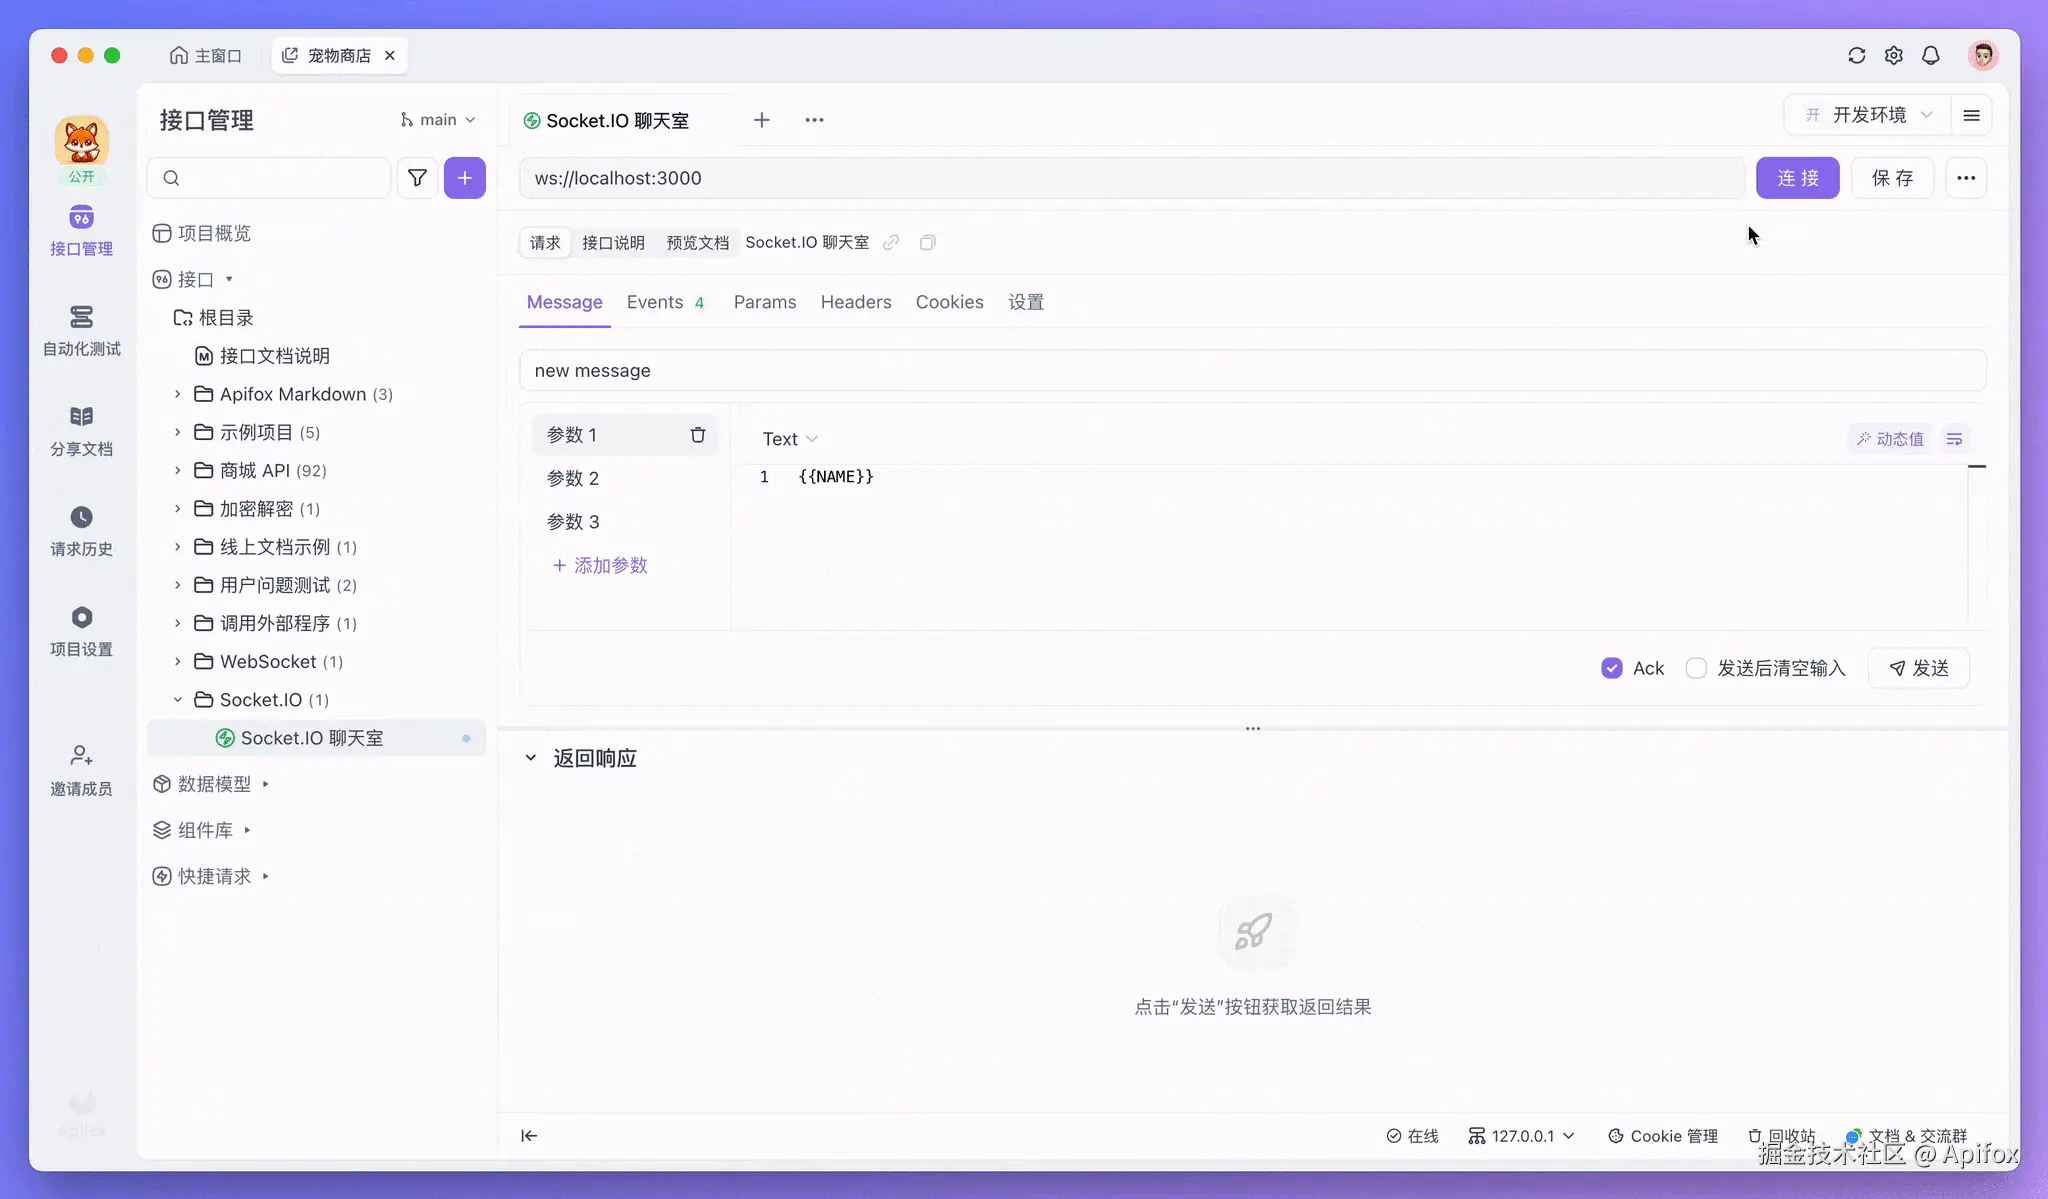Click the new message event name field
This screenshot has width=2048, height=1199.
[1252, 371]
